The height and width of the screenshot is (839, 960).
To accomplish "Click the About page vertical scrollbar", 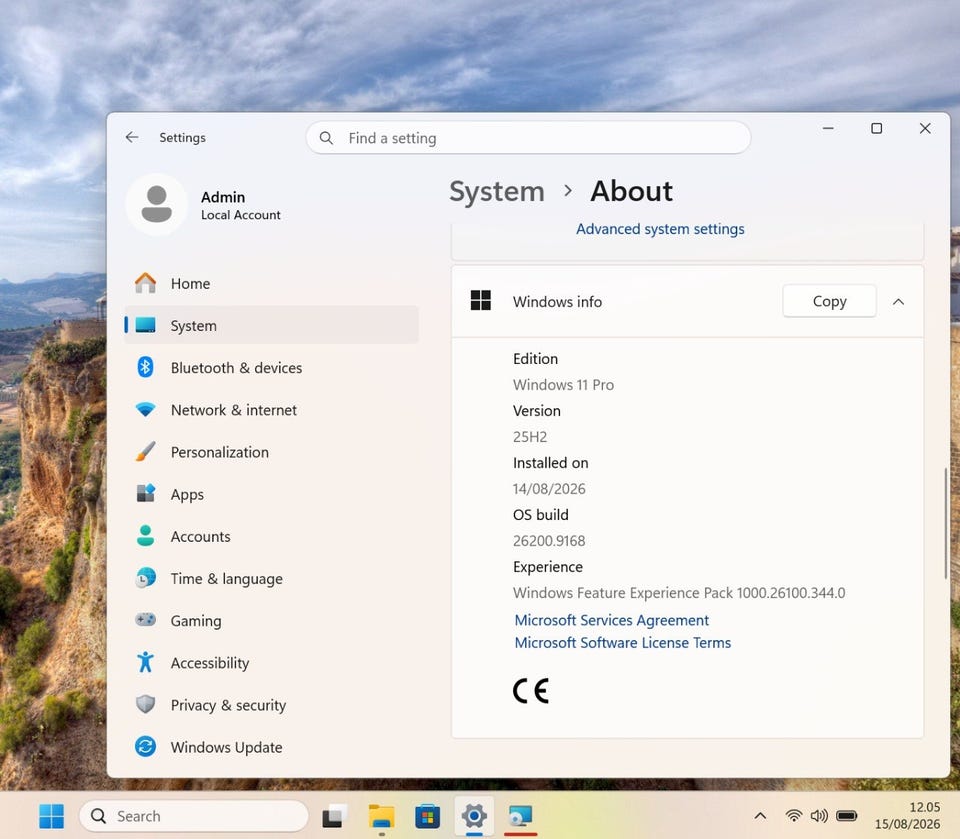I will click(x=945, y=524).
